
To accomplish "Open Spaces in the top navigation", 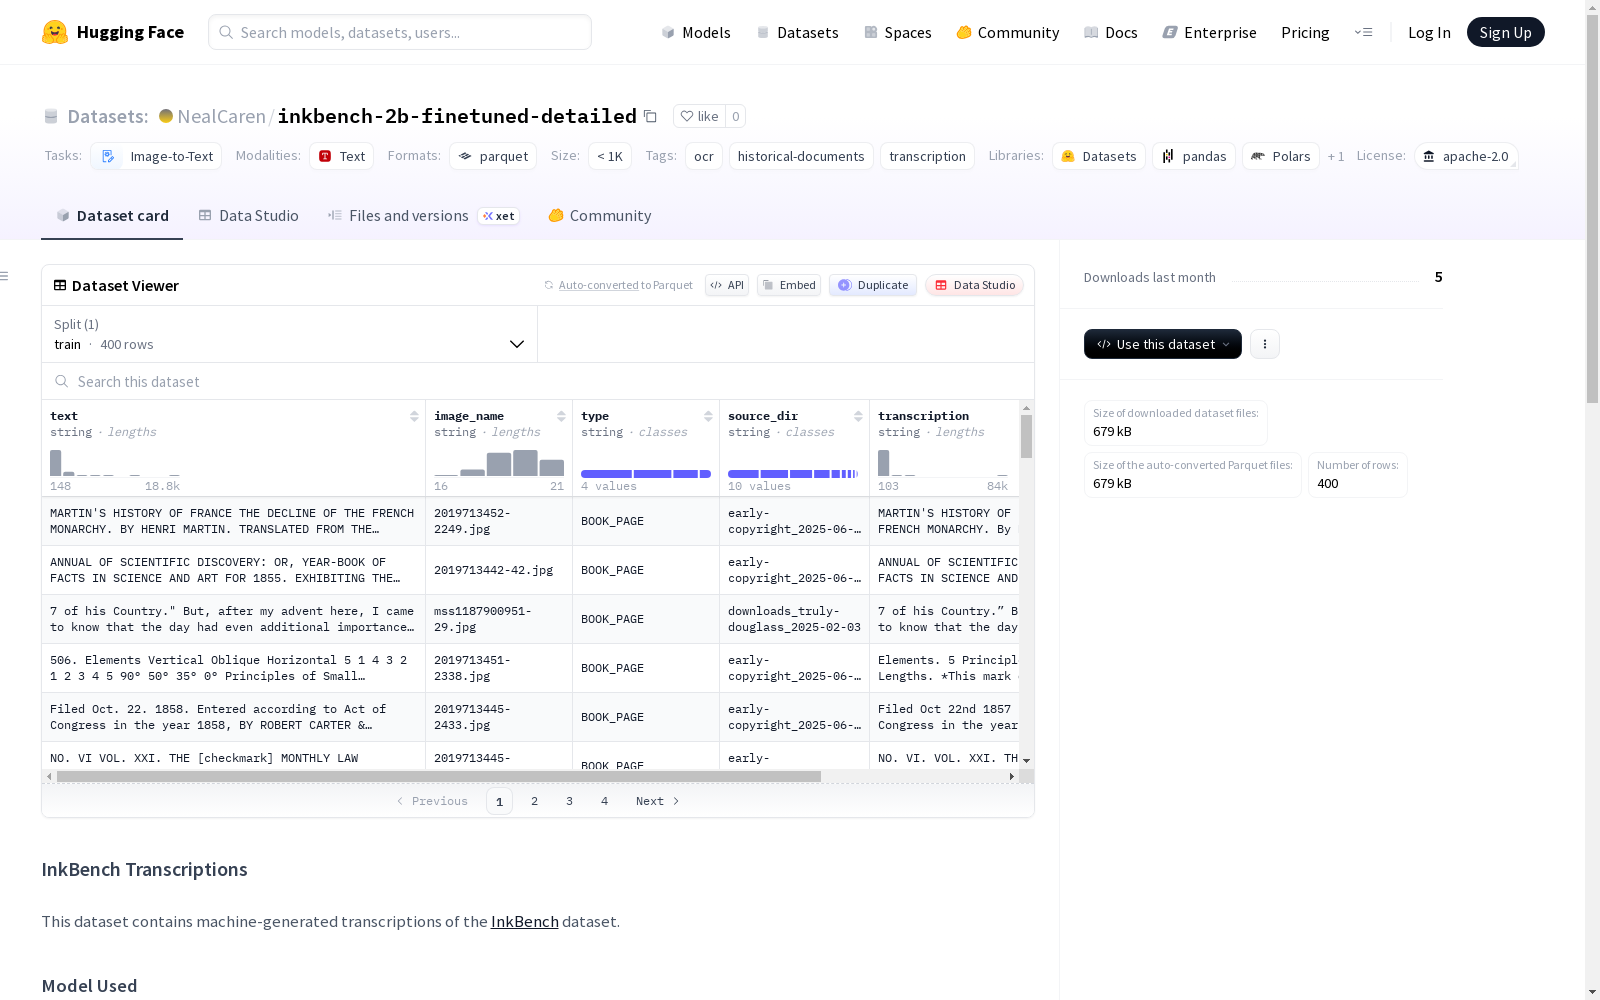I will tap(898, 32).
